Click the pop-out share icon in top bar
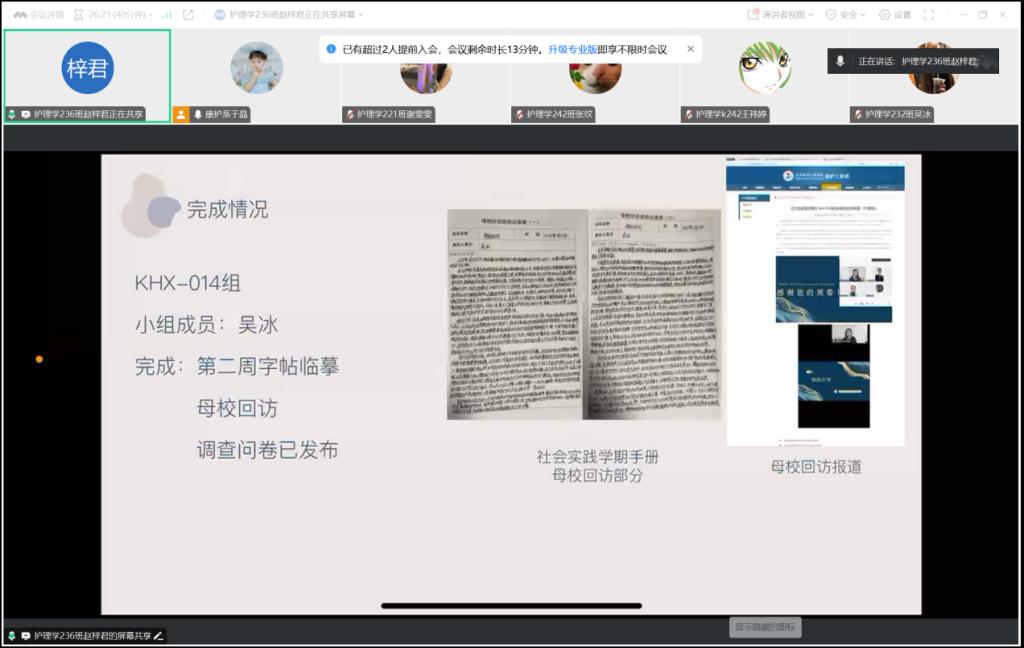Screen dimensions: 1024x648 (x=188, y=15)
